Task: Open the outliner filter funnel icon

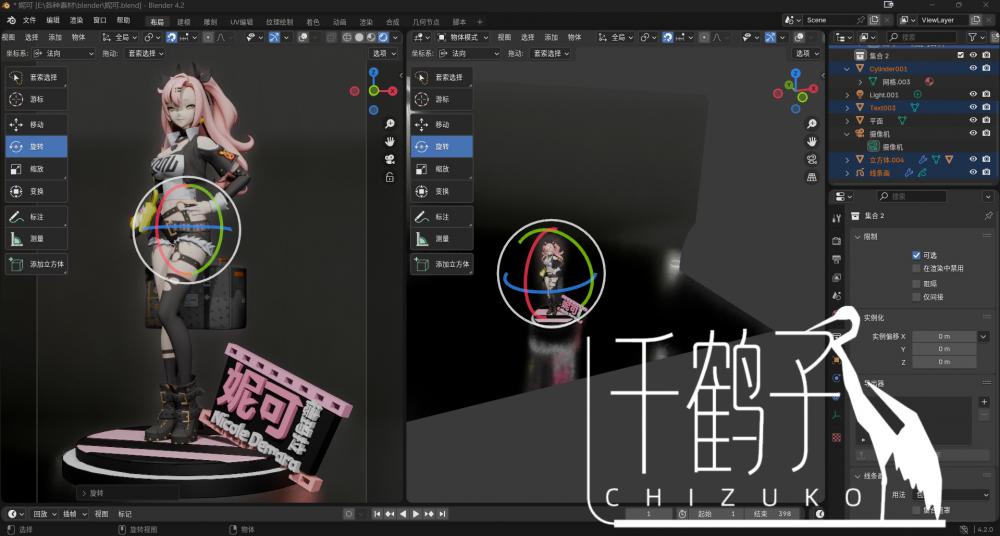Action: pos(973,38)
